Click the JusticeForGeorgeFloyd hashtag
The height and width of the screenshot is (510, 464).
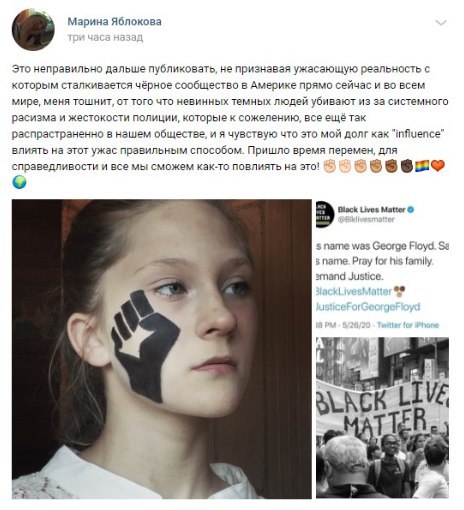[368, 306]
